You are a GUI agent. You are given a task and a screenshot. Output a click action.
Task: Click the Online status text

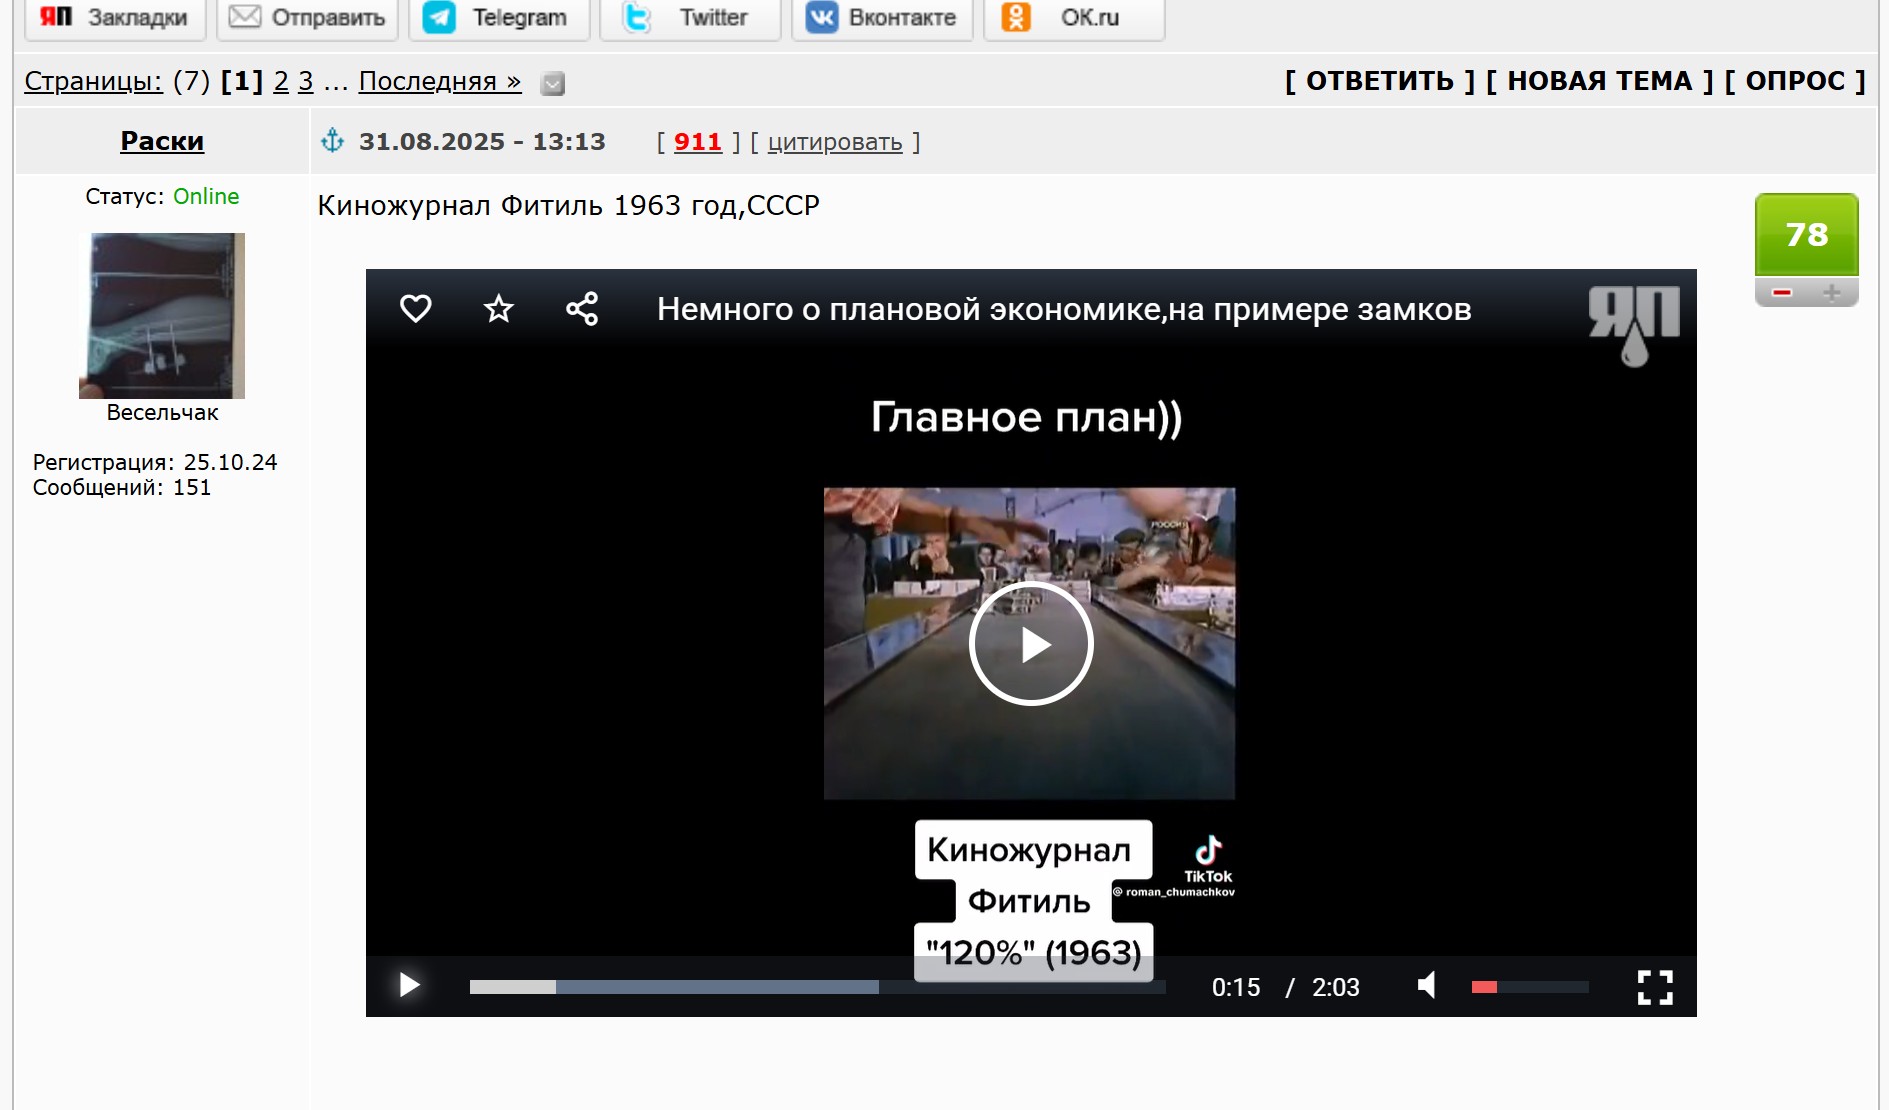click(206, 196)
